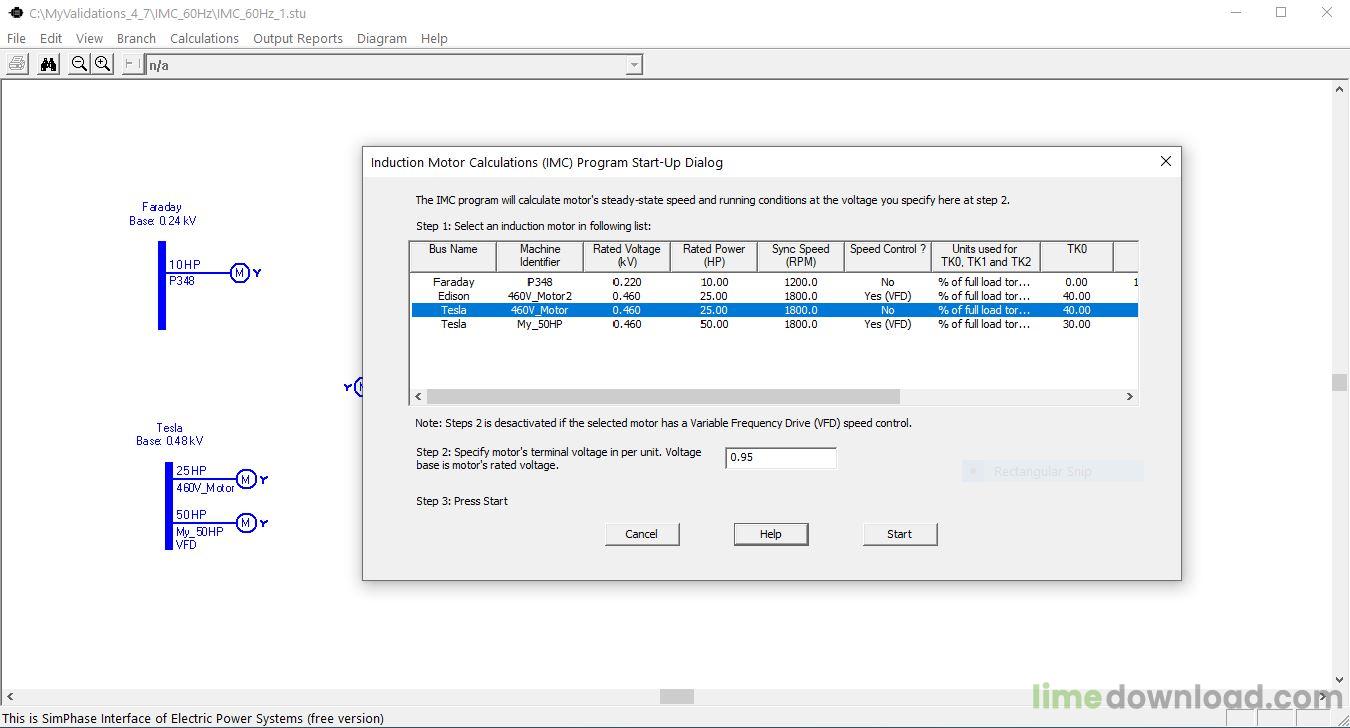Click the right arrow of the table scrollbar

tap(1131, 396)
